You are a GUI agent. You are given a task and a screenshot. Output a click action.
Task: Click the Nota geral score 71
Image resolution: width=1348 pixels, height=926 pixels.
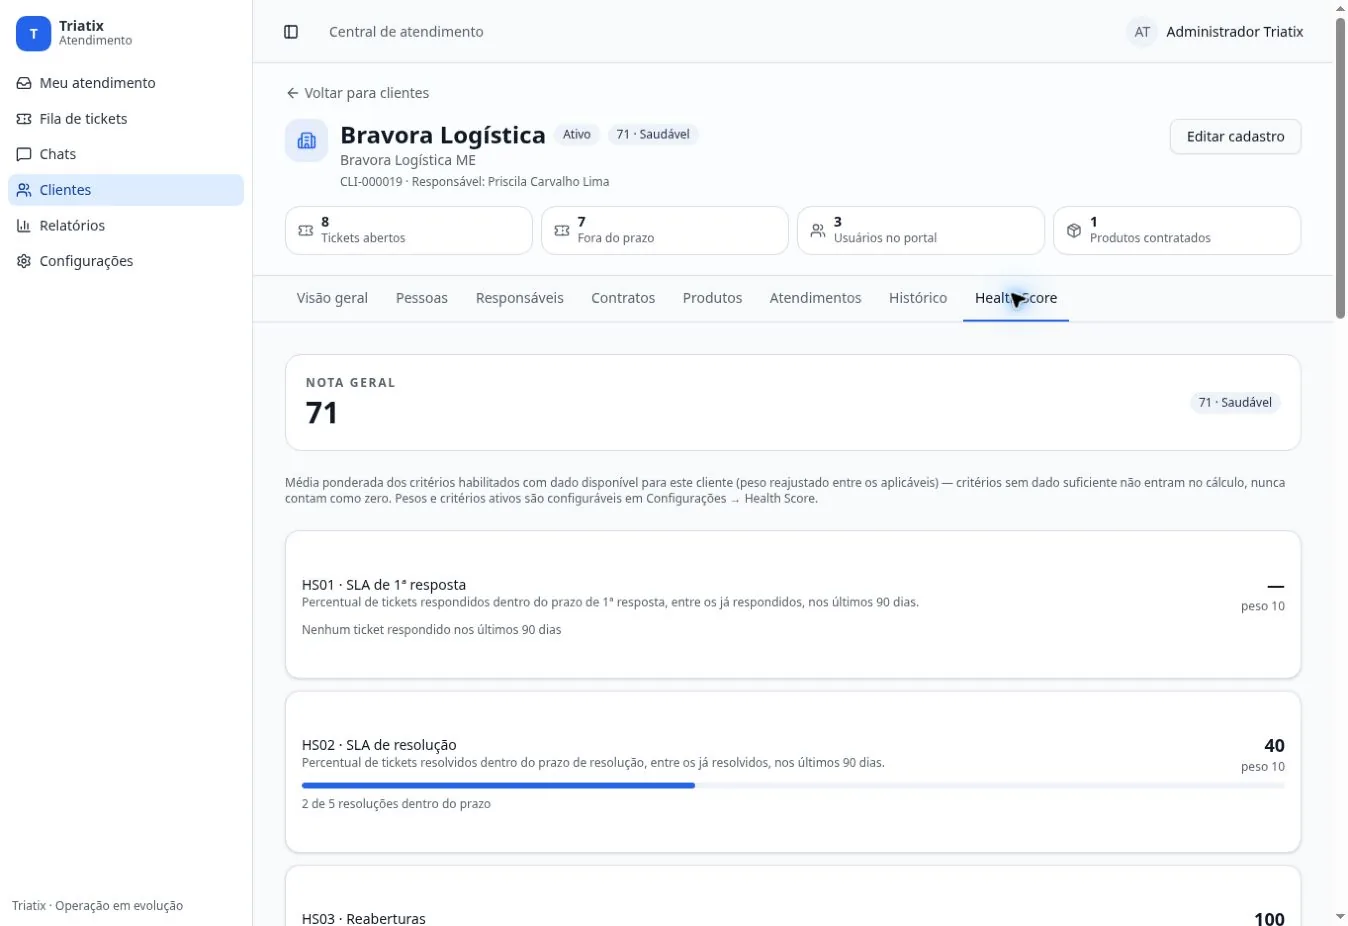[322, 413]
